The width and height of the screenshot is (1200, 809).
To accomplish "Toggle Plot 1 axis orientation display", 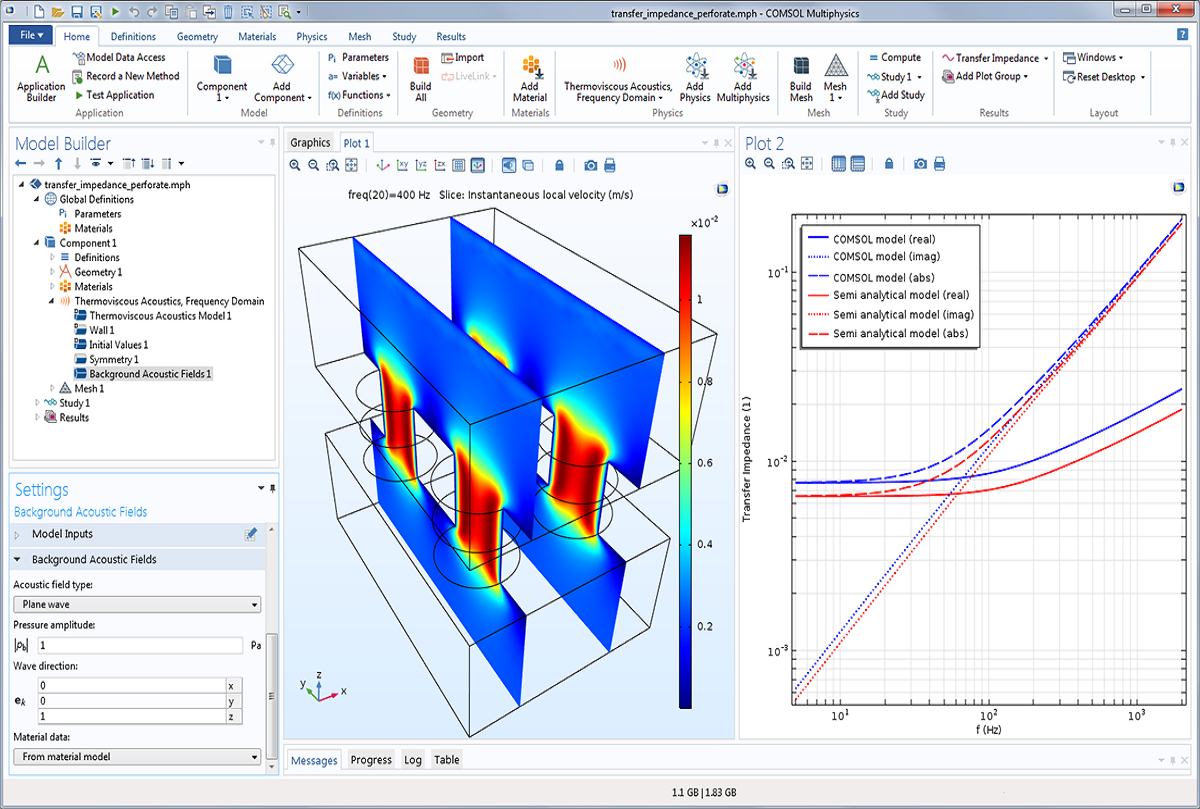I will [478, 165].
